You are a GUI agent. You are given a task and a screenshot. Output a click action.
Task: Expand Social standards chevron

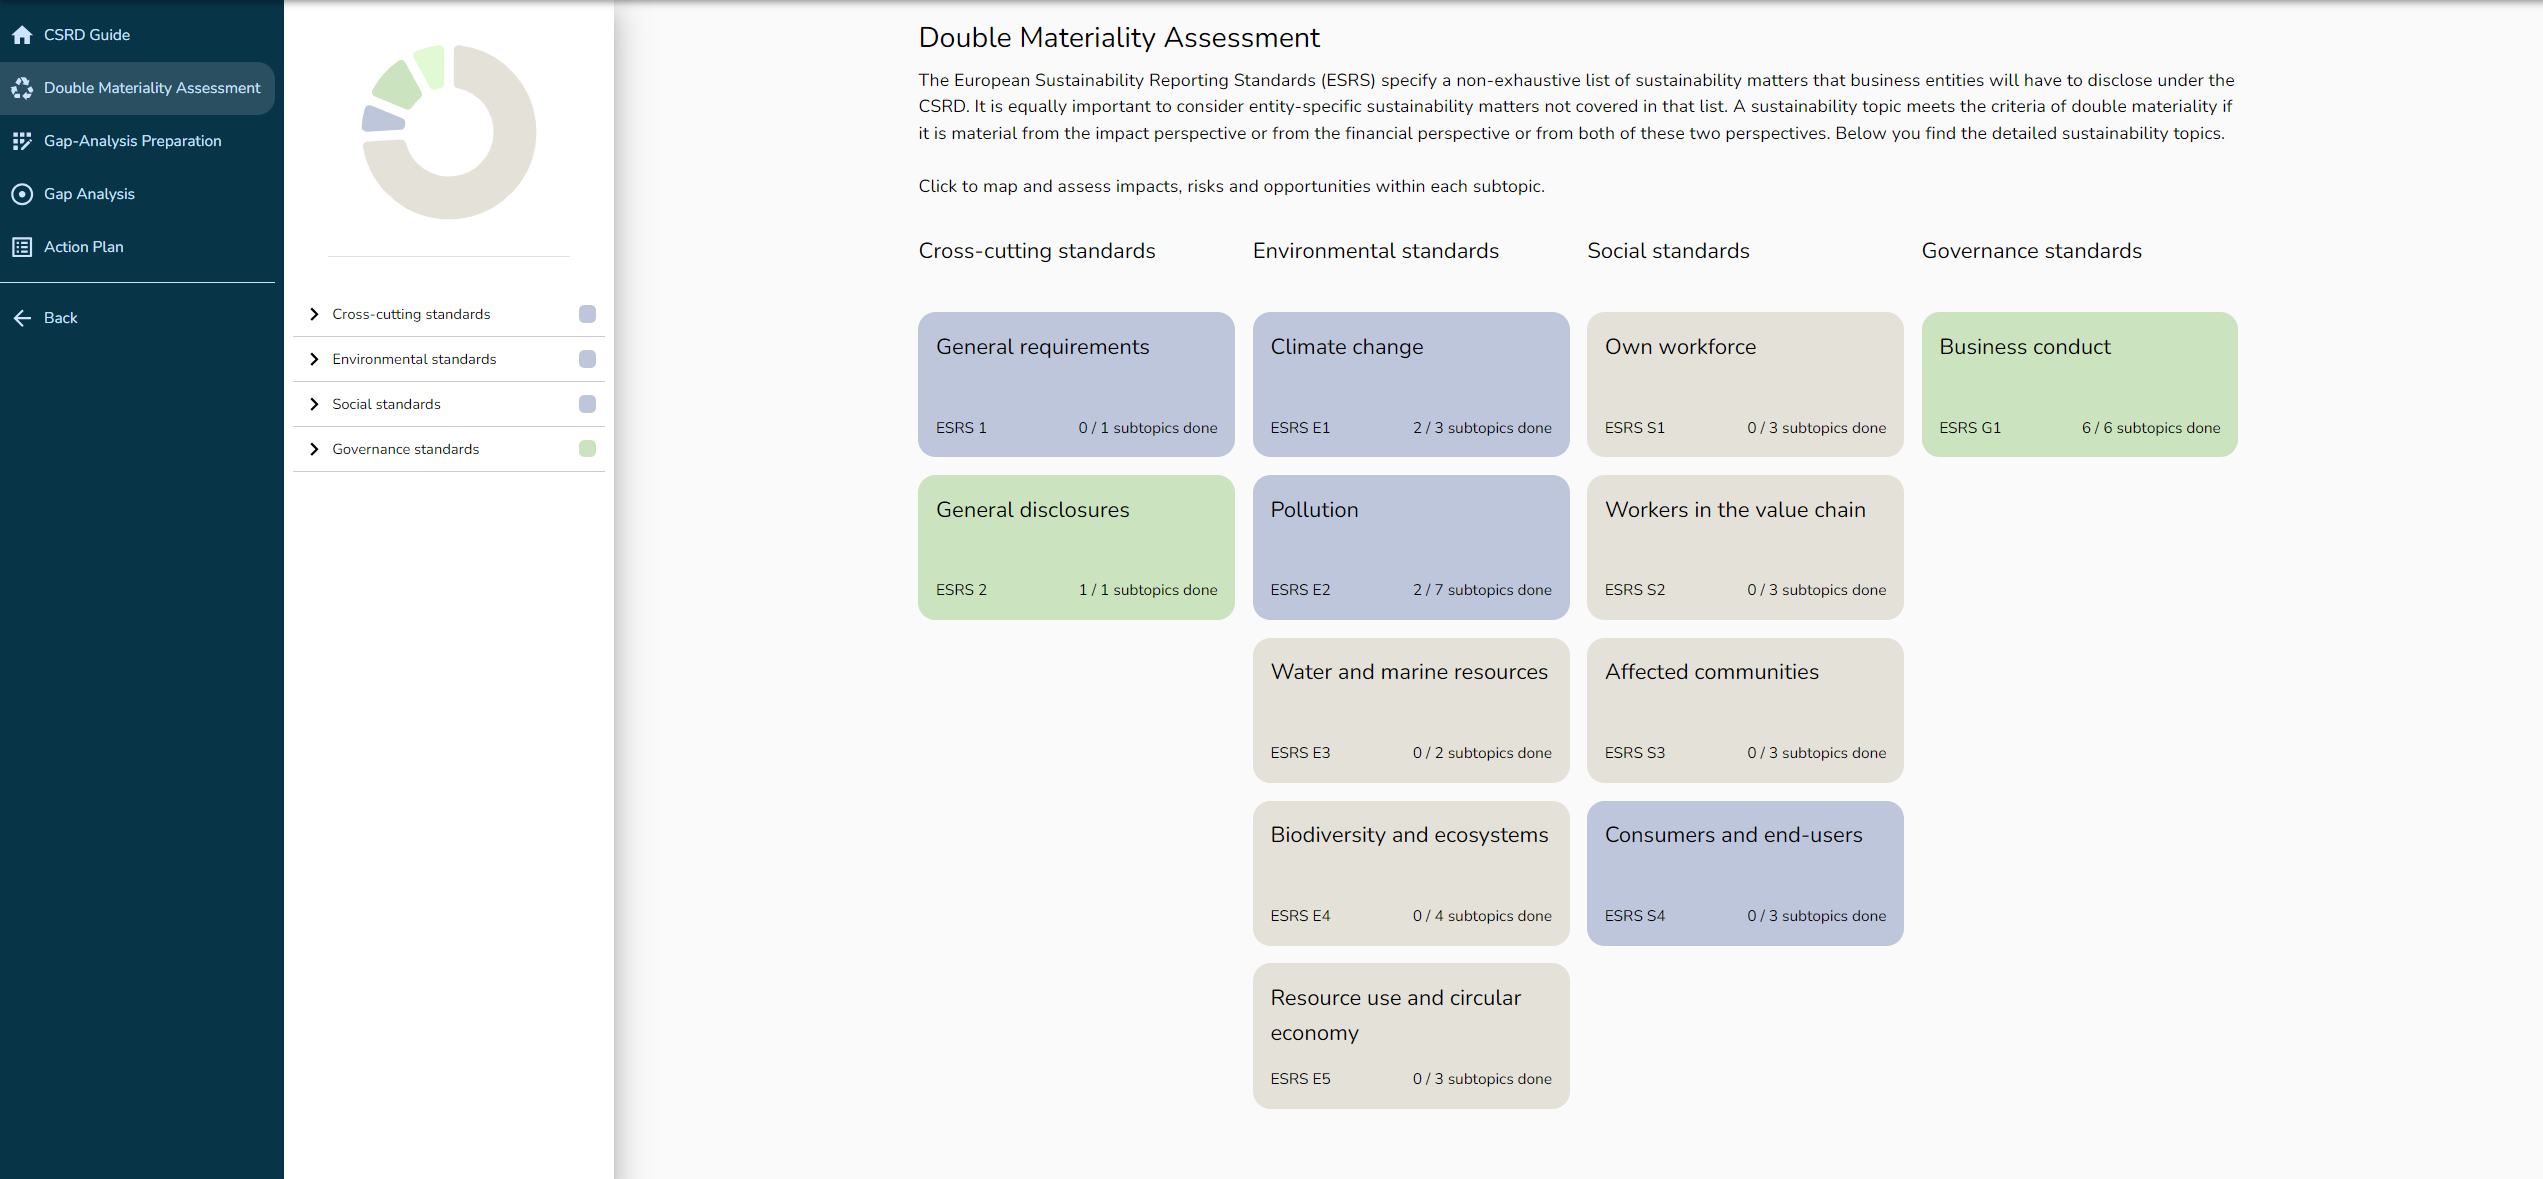pos(314,404)
